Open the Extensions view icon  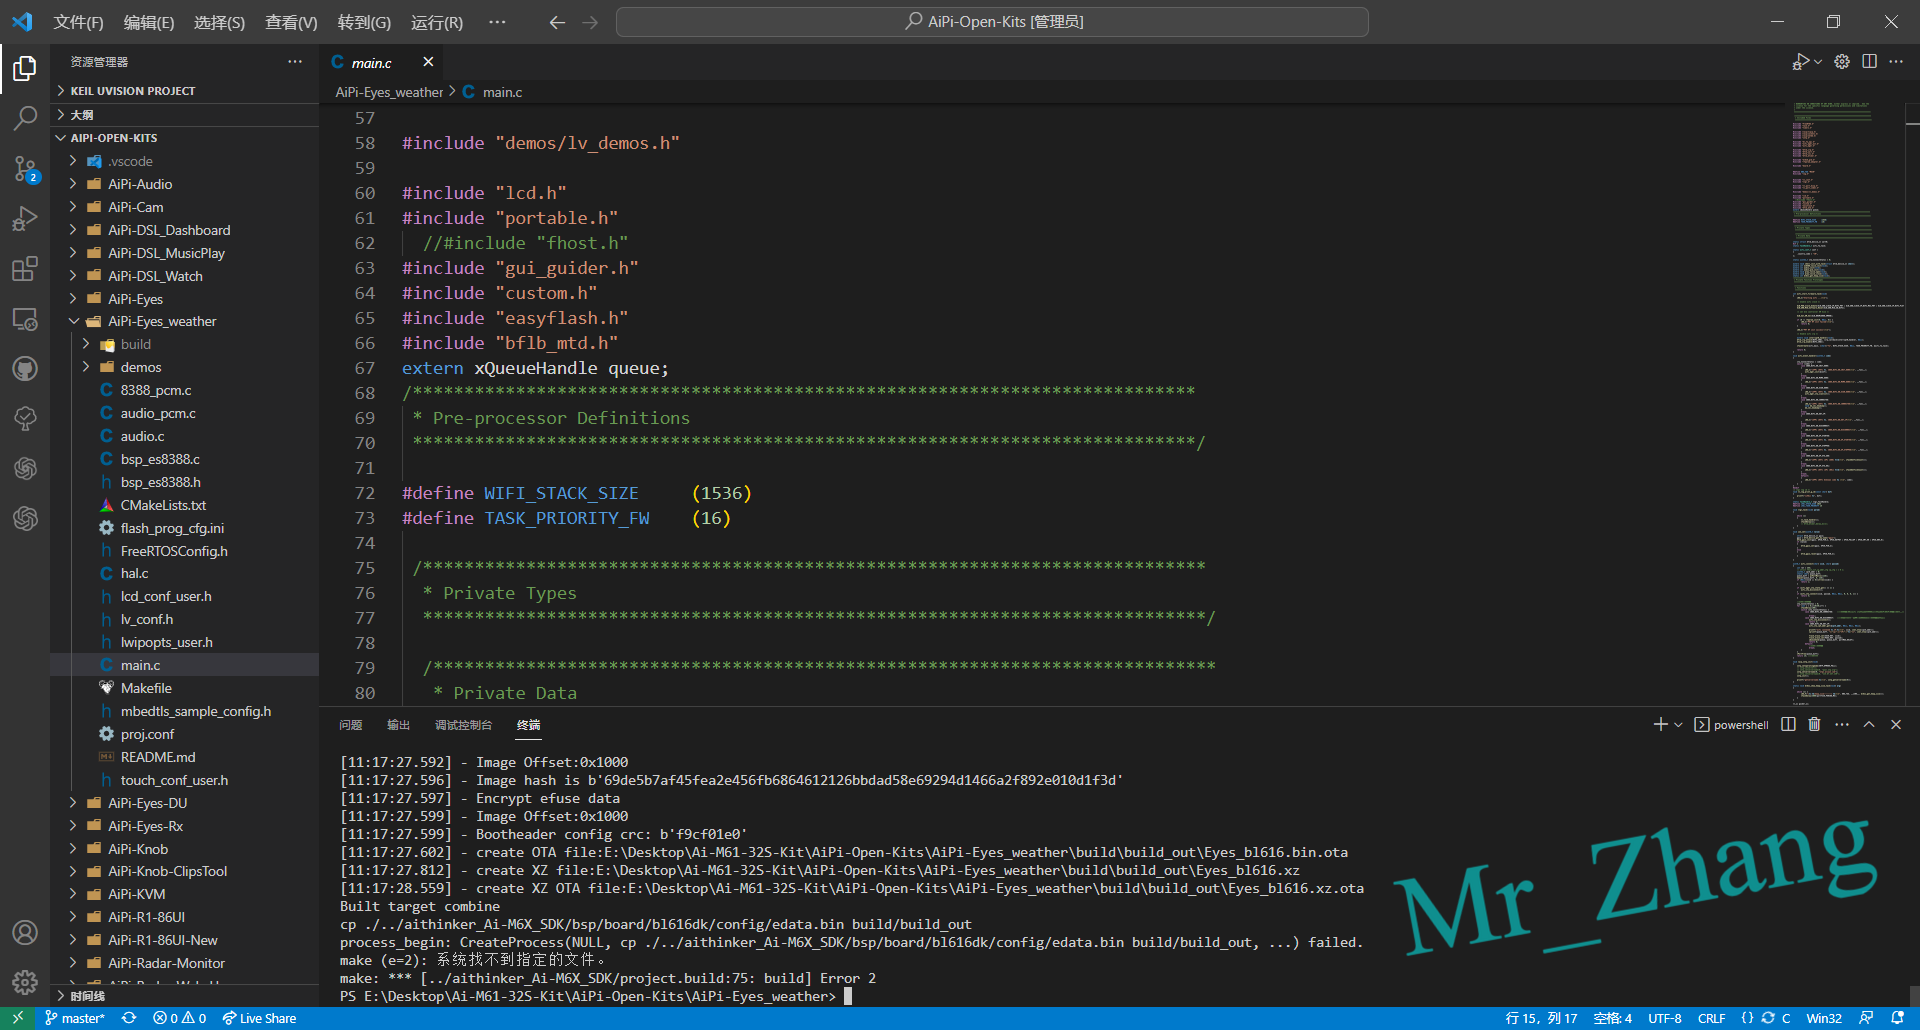pyautogui.click(x=25, y=268)
